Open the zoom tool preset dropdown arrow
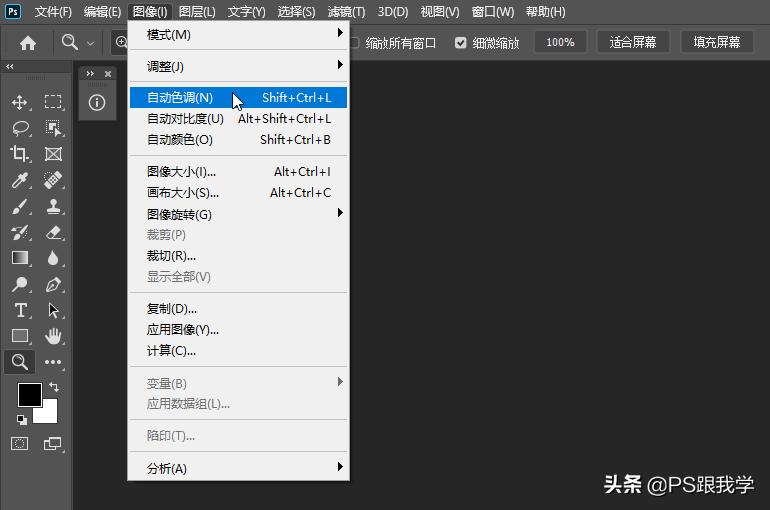770x510 pixels. click(x=90, y=43)
